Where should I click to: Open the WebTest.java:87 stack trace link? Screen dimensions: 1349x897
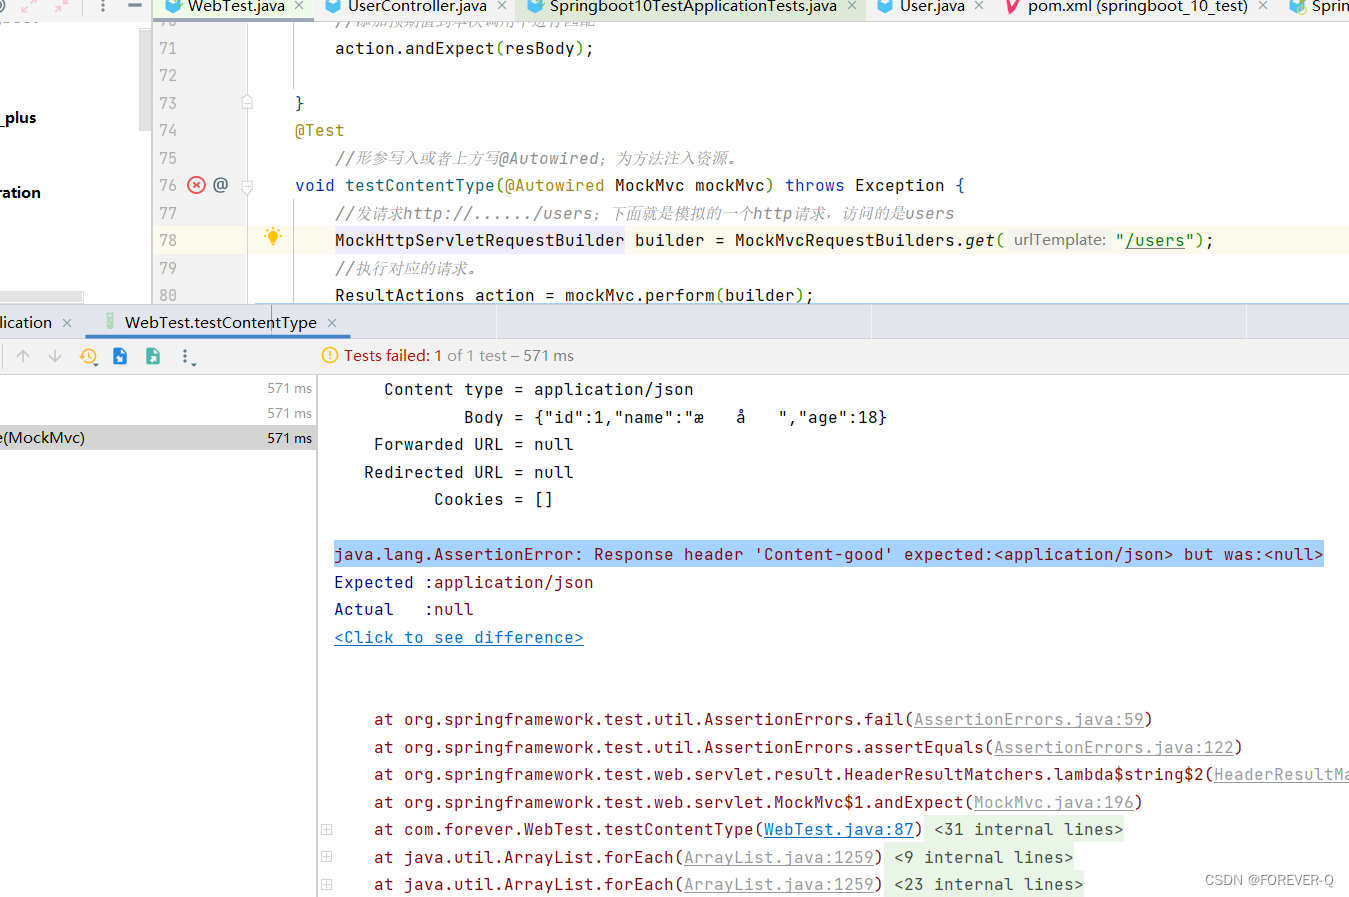(839, 830)
